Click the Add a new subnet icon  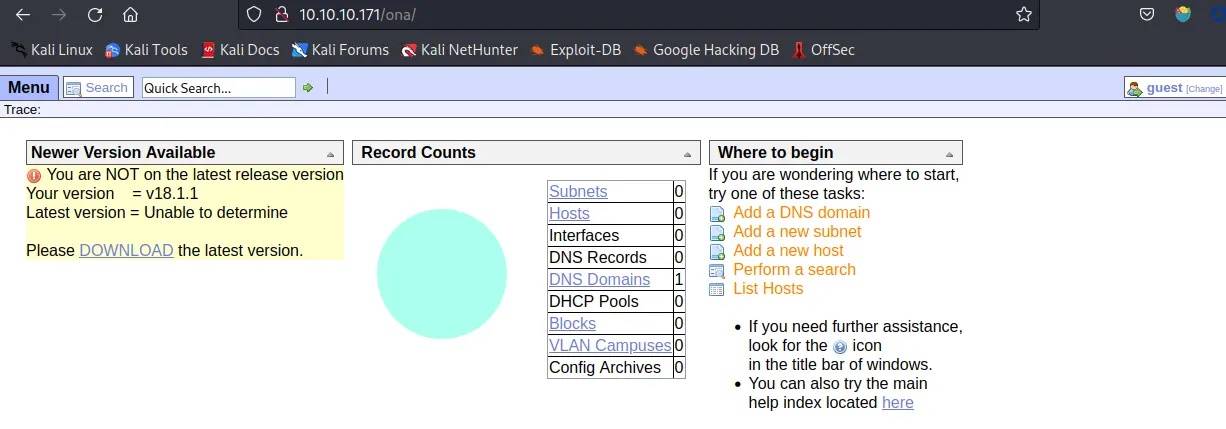tap(716, 232)
